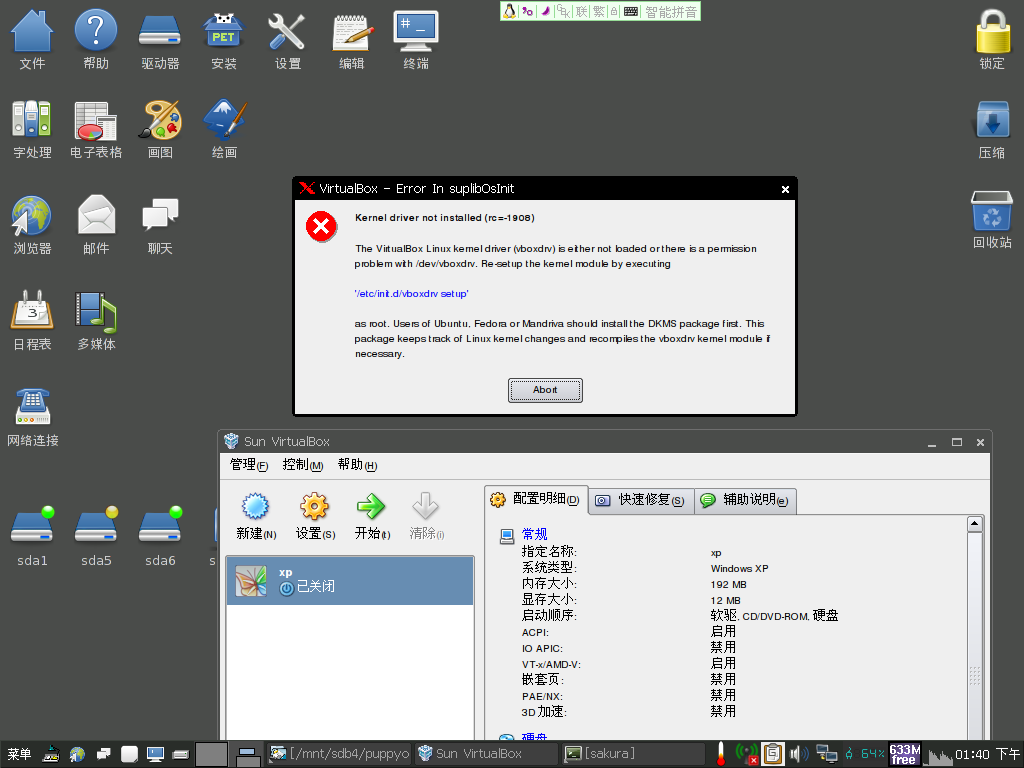Close the VirtualBox error dialog
This screenshot has height=768, width=1024.
785,189
